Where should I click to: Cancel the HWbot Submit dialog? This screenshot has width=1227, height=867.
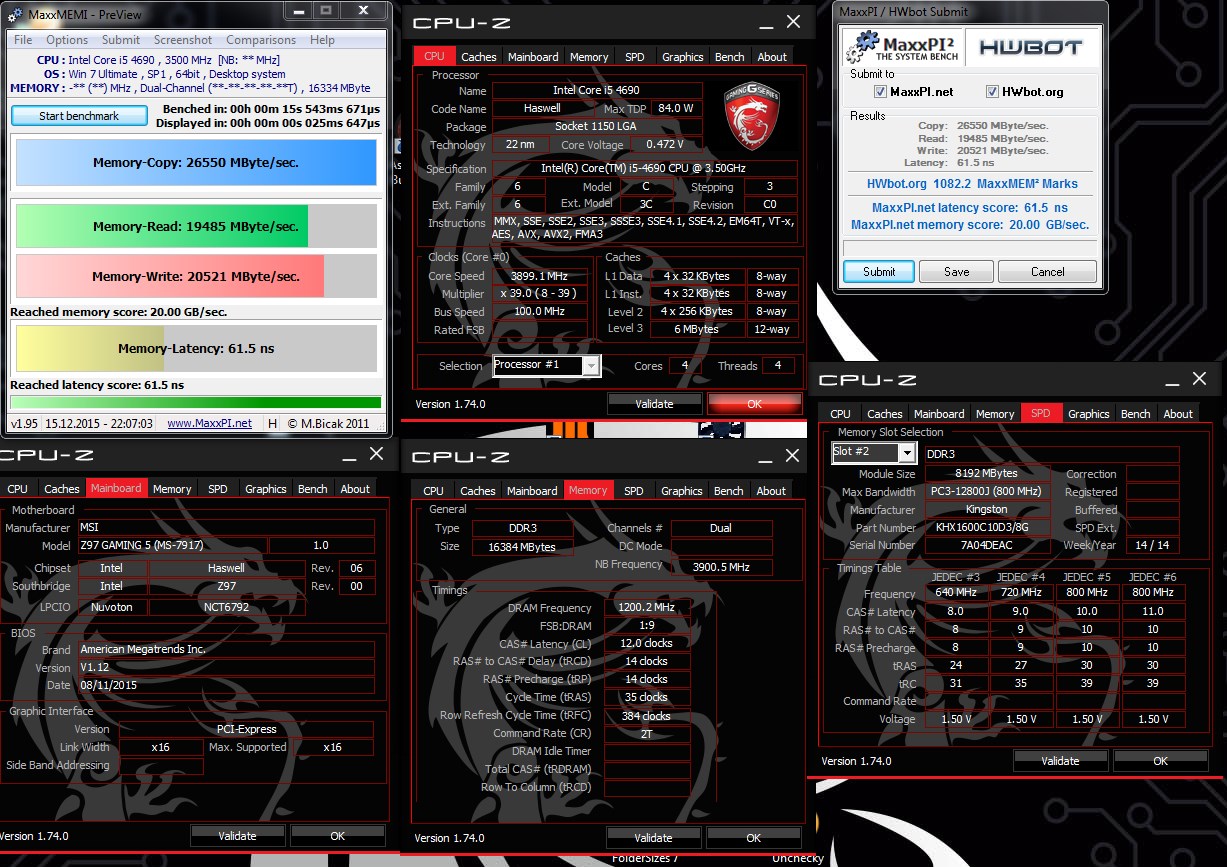click(1047, 271)
